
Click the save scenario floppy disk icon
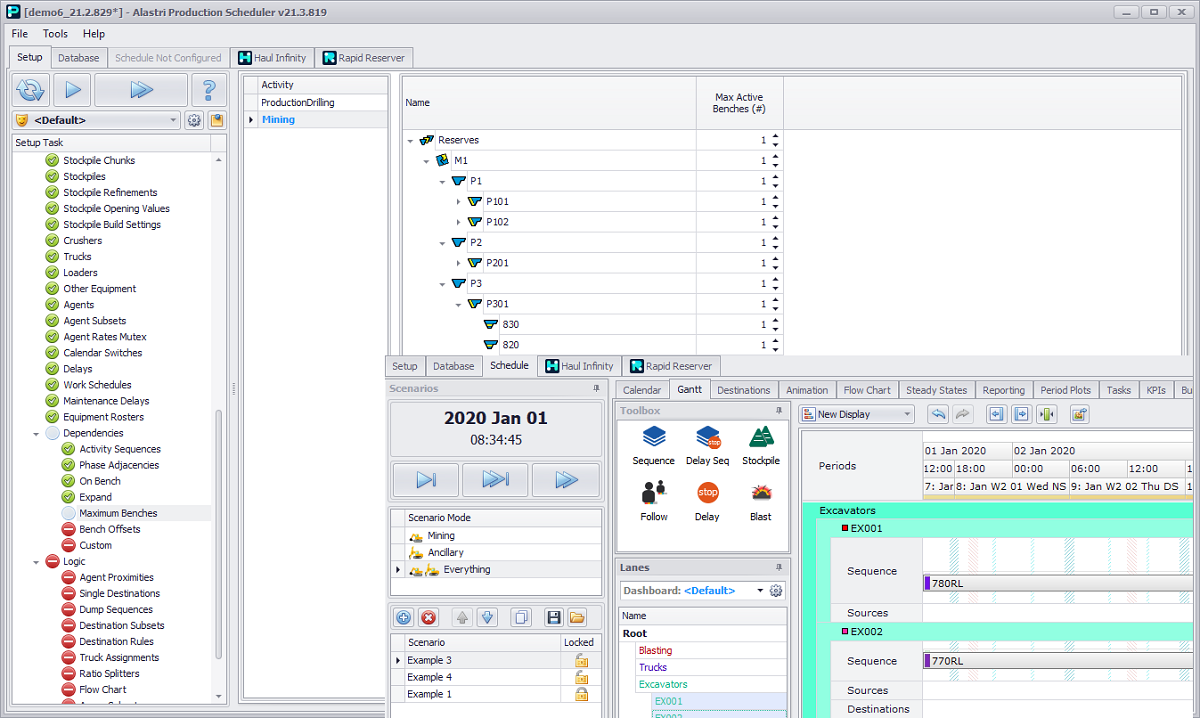[553, 618]
